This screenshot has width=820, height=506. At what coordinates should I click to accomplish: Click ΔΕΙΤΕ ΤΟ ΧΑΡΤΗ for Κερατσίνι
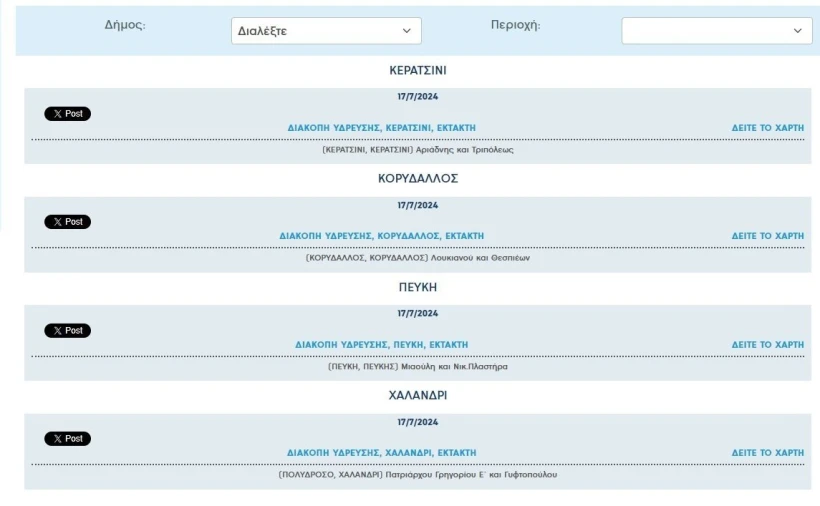tap(767, 128)
